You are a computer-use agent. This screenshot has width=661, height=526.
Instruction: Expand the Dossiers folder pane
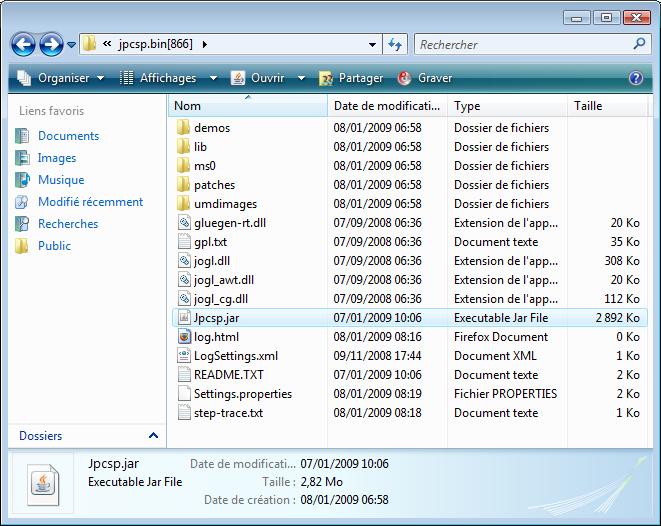click(153, 435)
